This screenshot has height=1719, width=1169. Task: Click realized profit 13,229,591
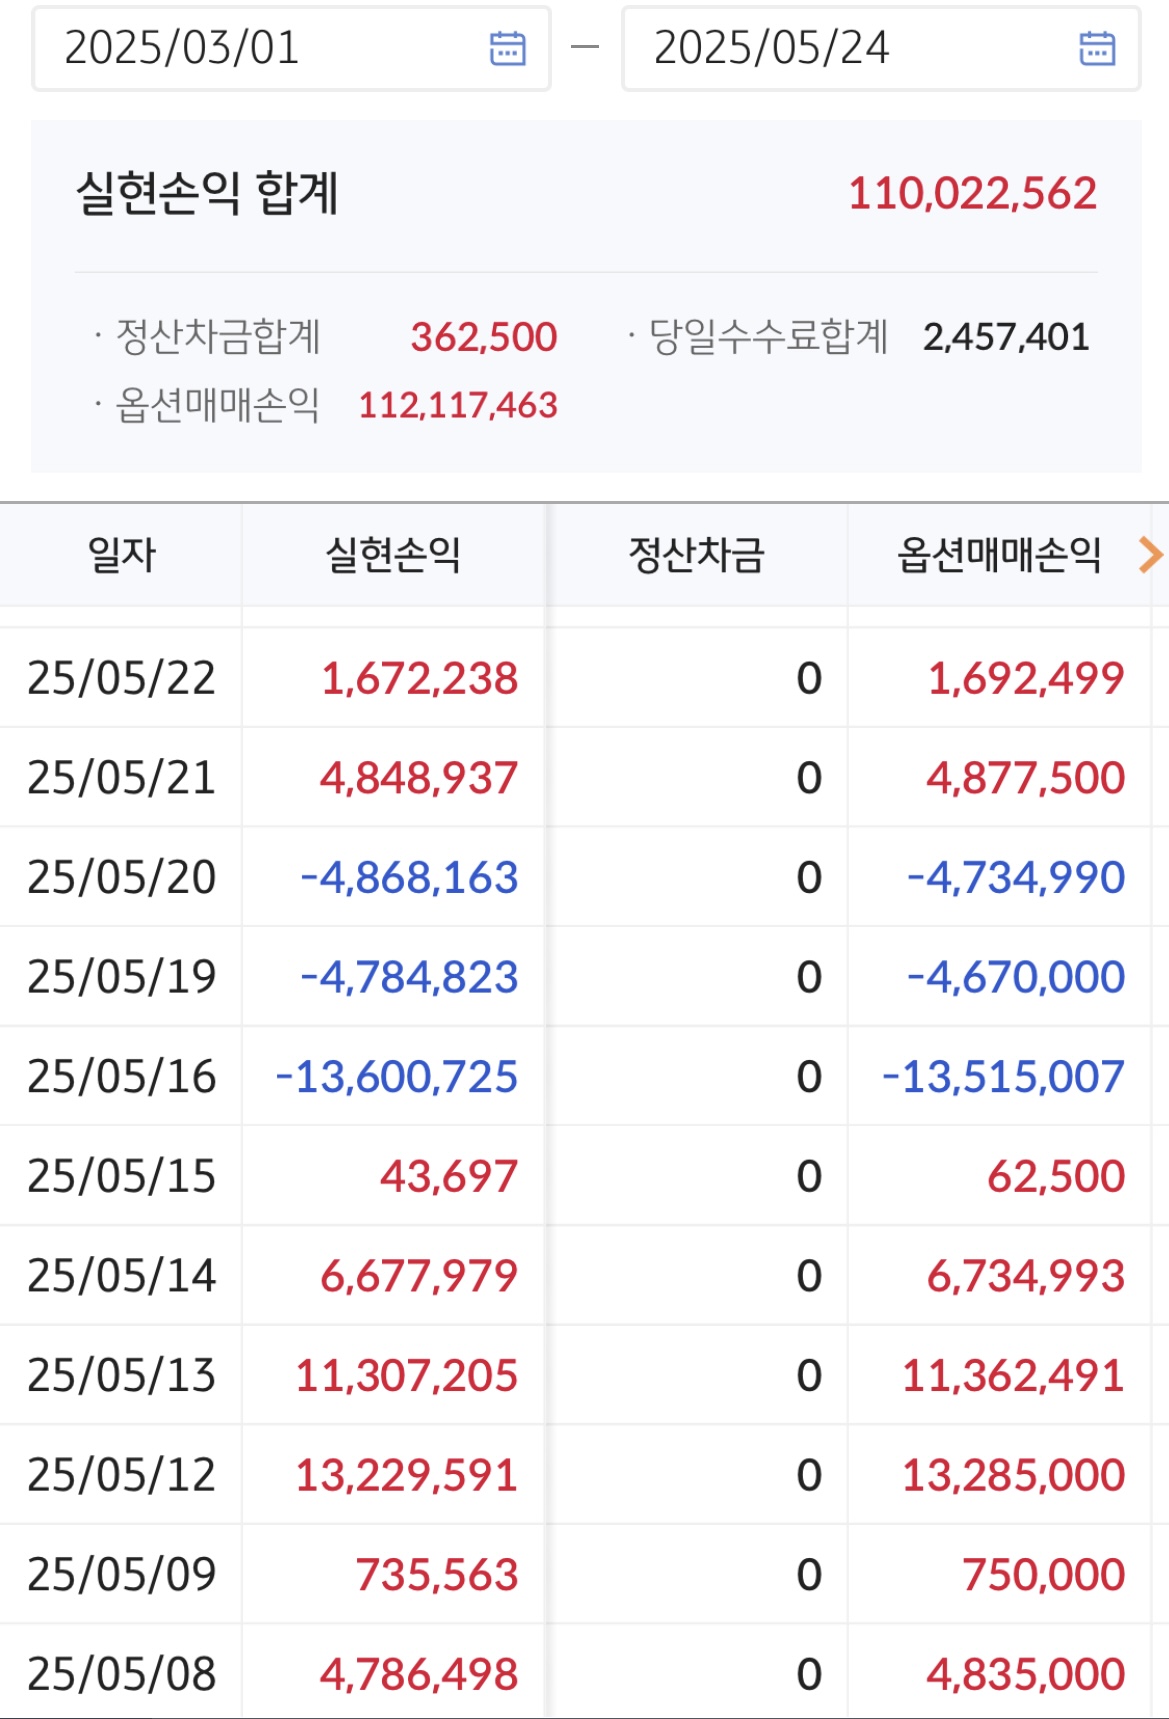point(406,1475)
